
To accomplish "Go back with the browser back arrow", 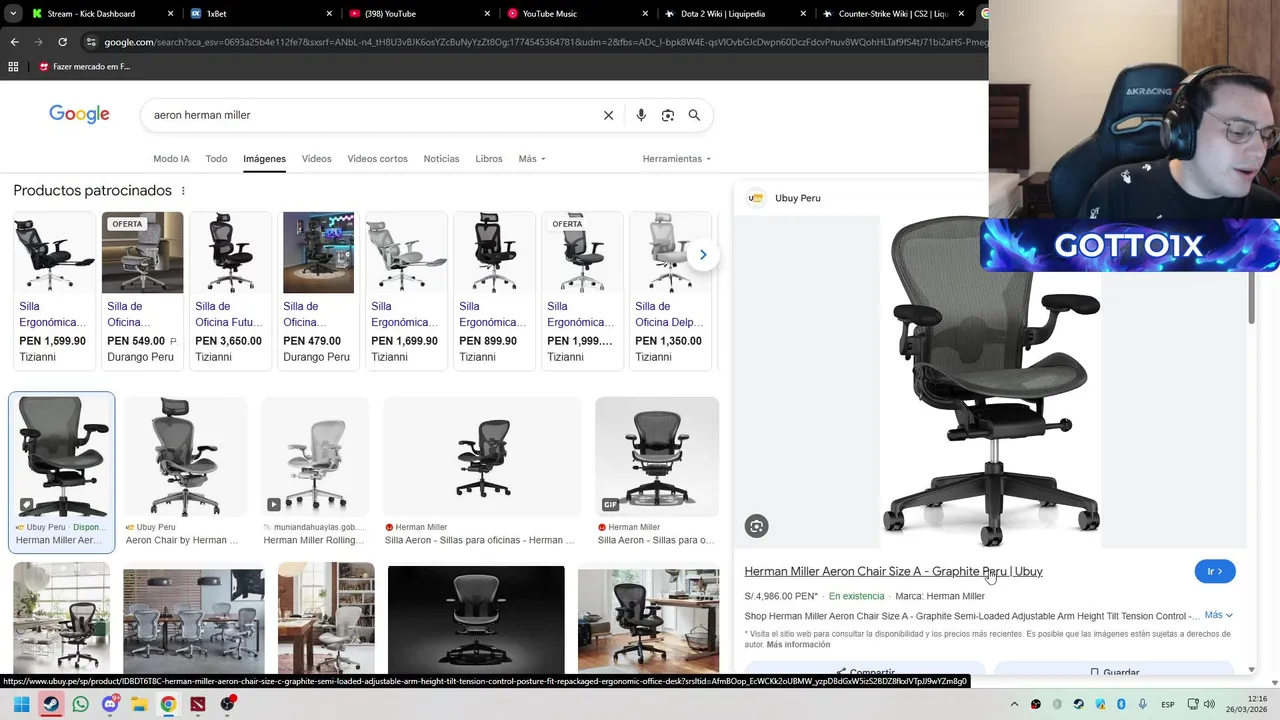I will click(x=14, y=42).
